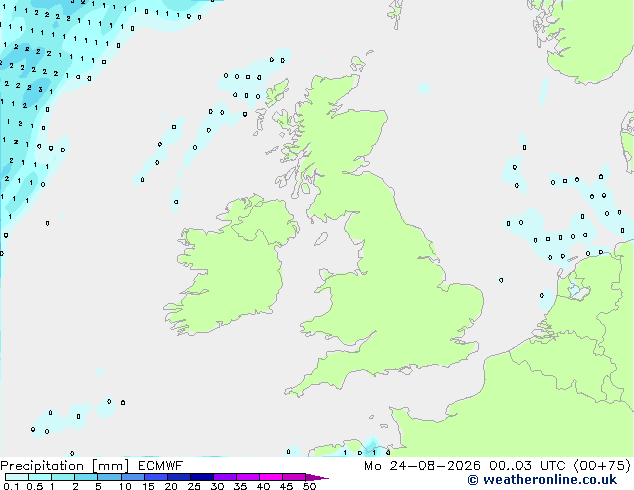Select the blue legend swatch between 10 and 15
This screenshot has height=490, width=634.
point(133,477)
